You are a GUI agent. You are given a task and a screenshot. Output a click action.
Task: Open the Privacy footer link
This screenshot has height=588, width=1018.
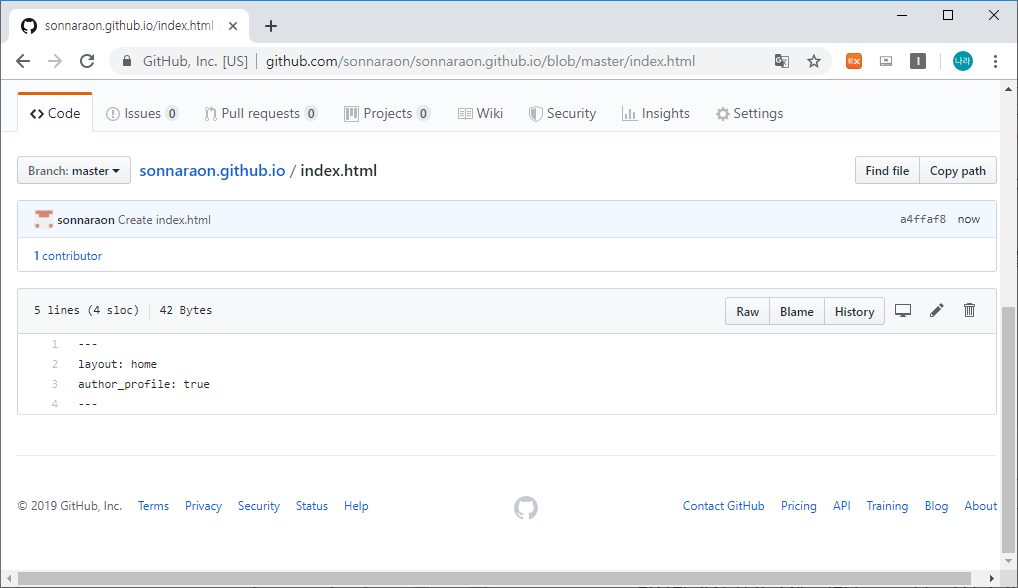[203, 506]
